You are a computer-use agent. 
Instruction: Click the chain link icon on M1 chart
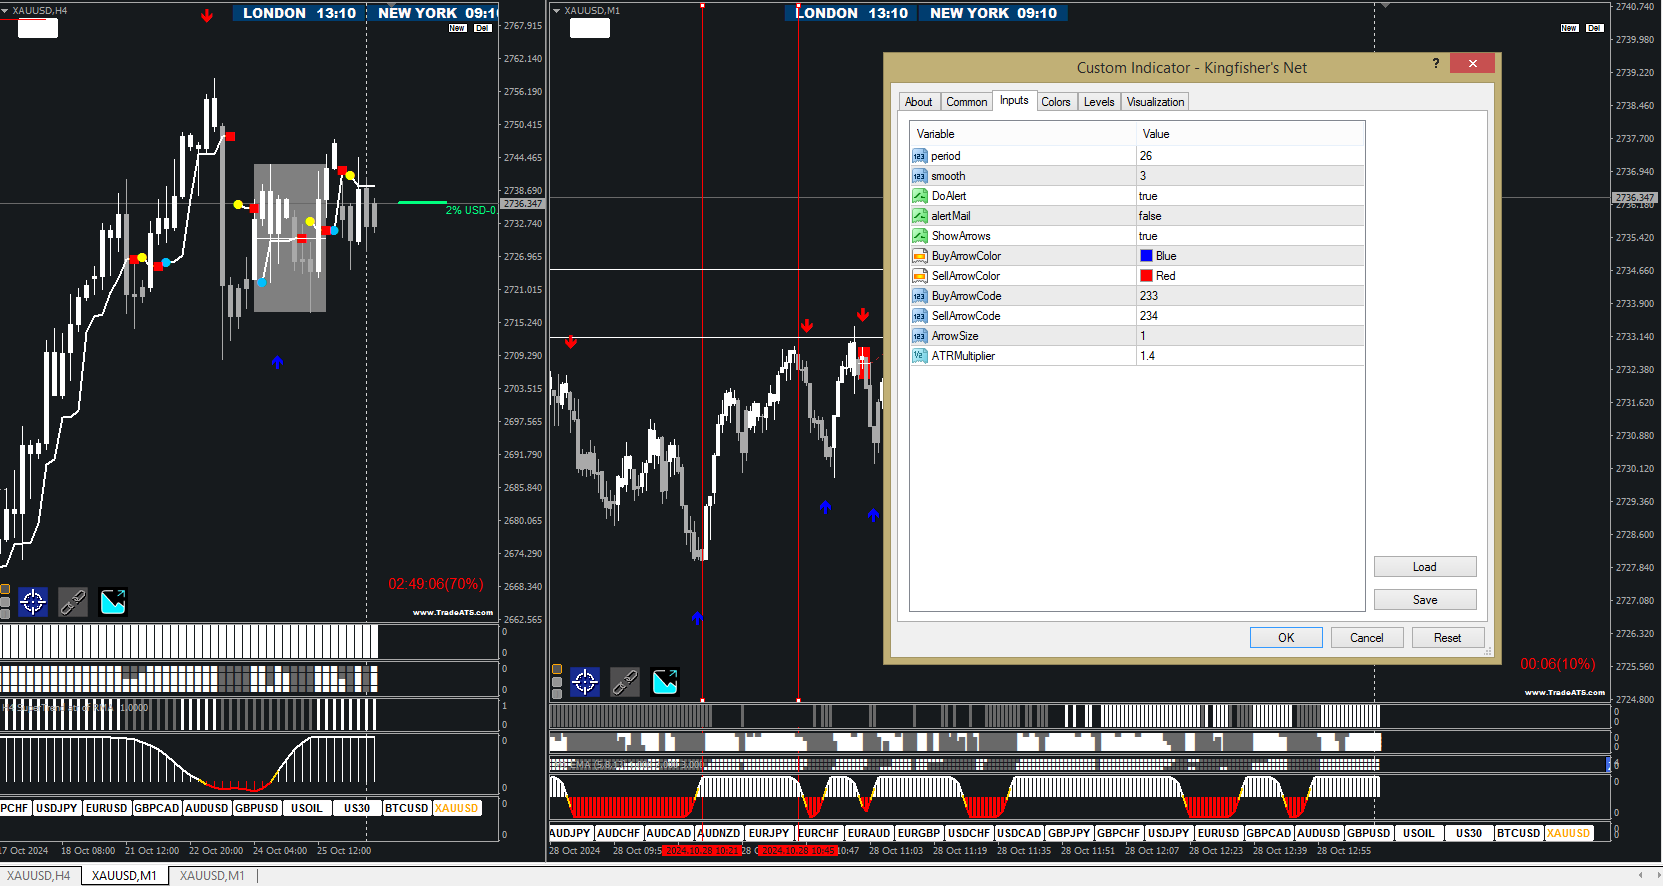625,682
